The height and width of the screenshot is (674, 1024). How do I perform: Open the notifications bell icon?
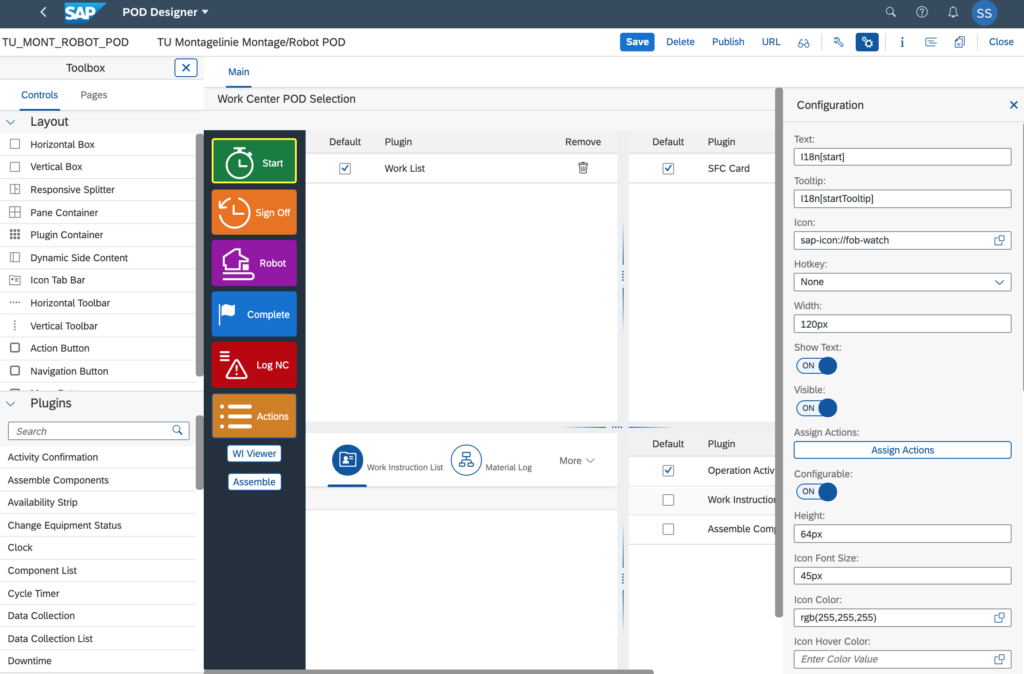953,13
